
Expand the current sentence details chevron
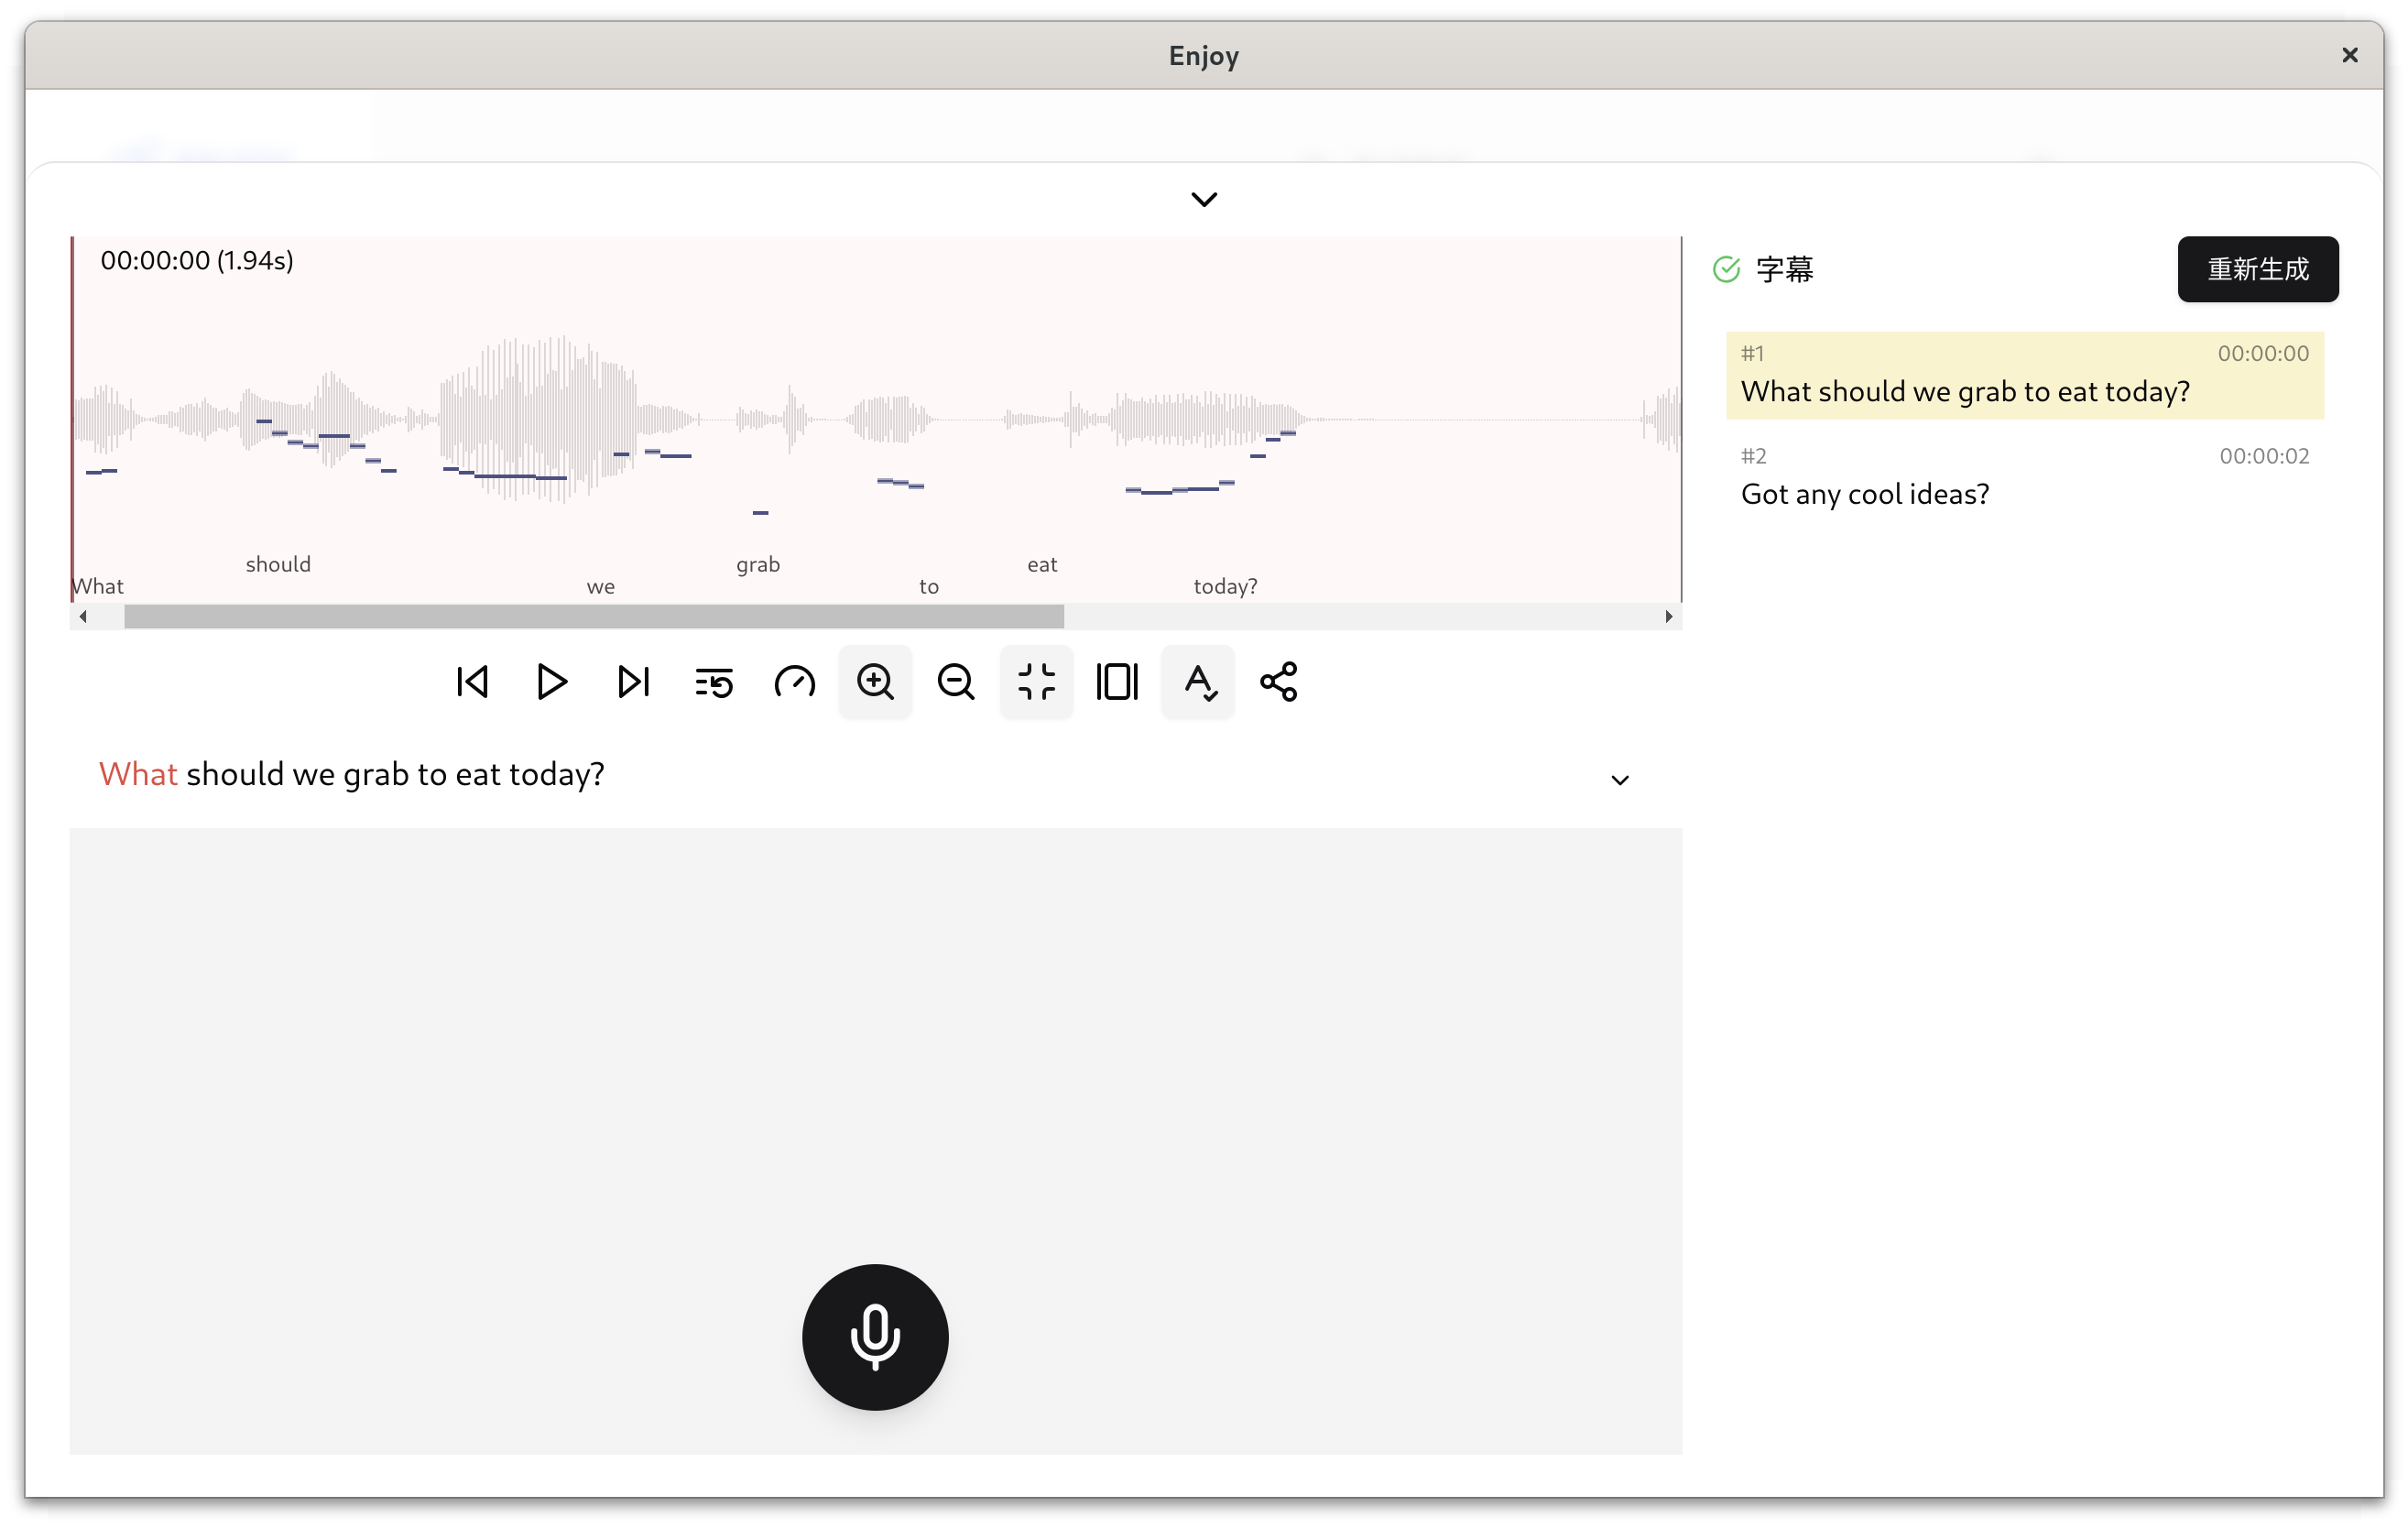[1620, 780]
